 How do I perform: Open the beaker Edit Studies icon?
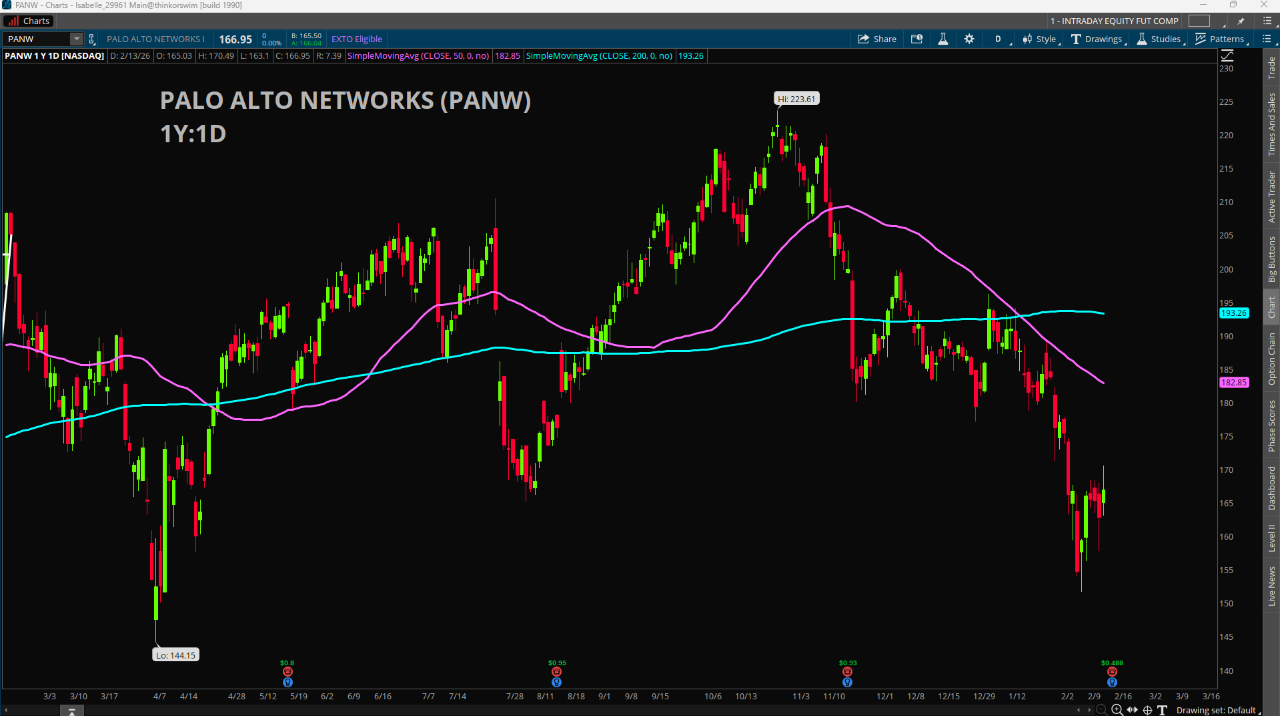coord(942,39)
